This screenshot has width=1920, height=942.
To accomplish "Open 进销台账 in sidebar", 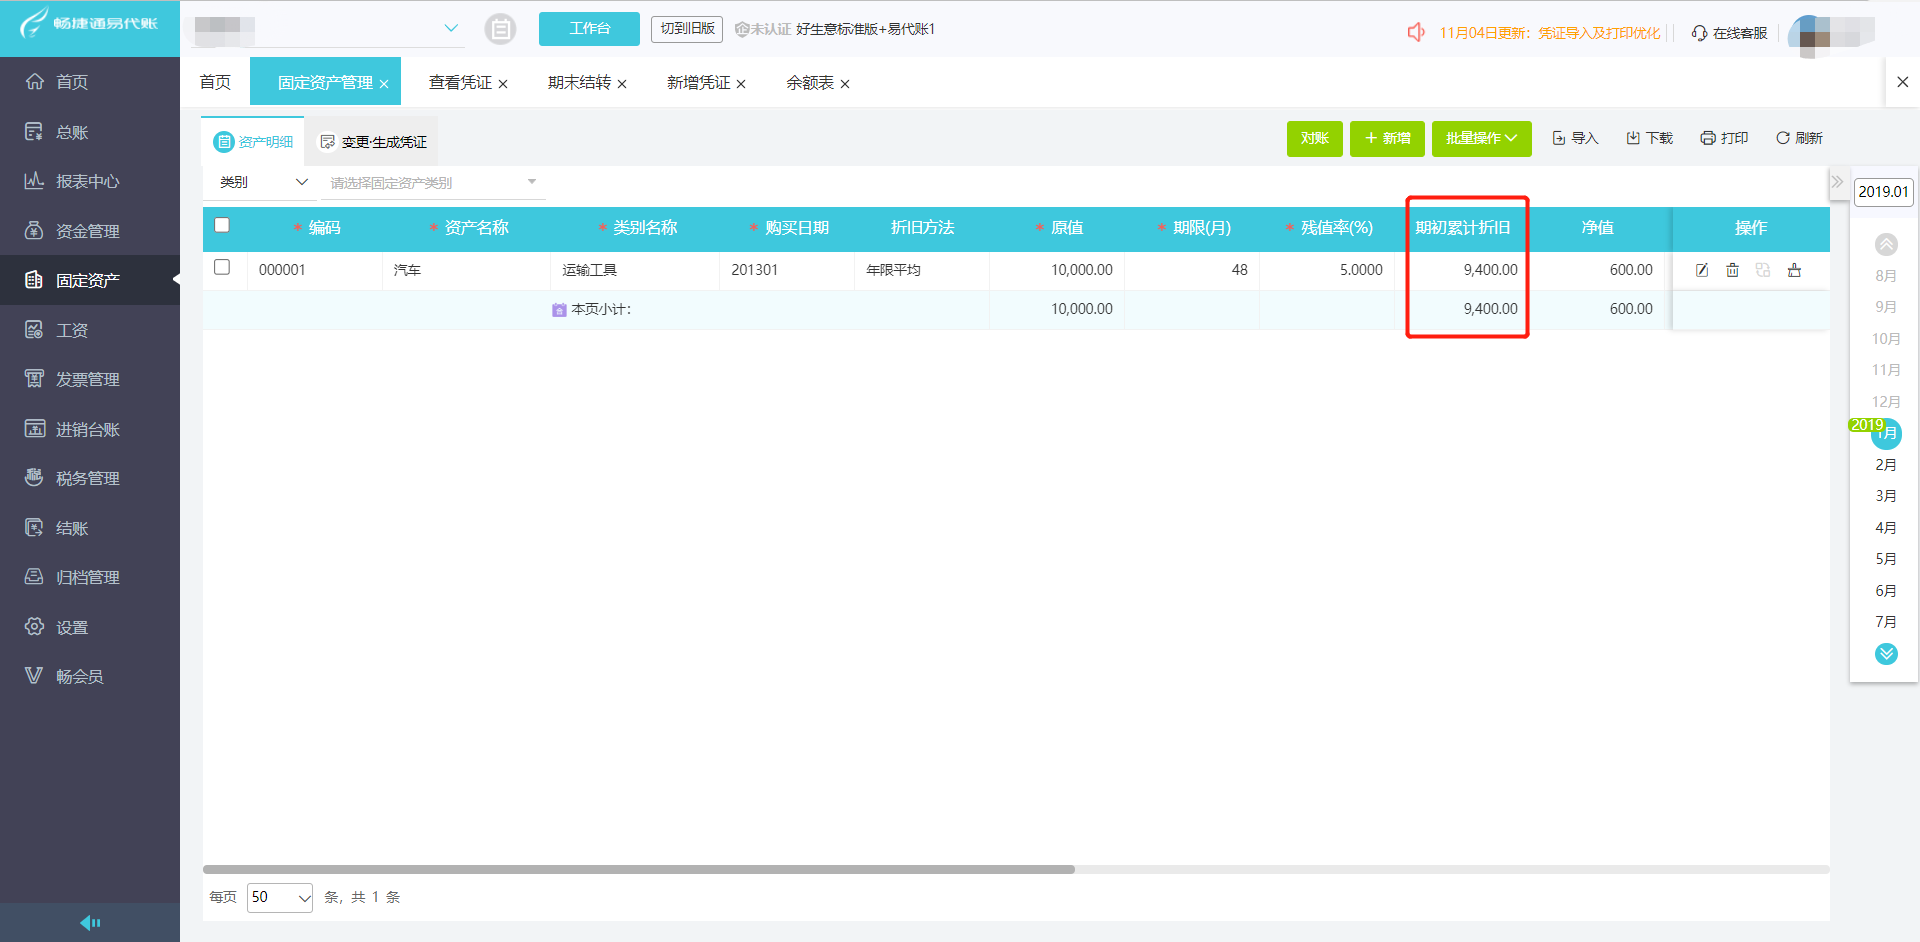I will [x=89, y=429].
